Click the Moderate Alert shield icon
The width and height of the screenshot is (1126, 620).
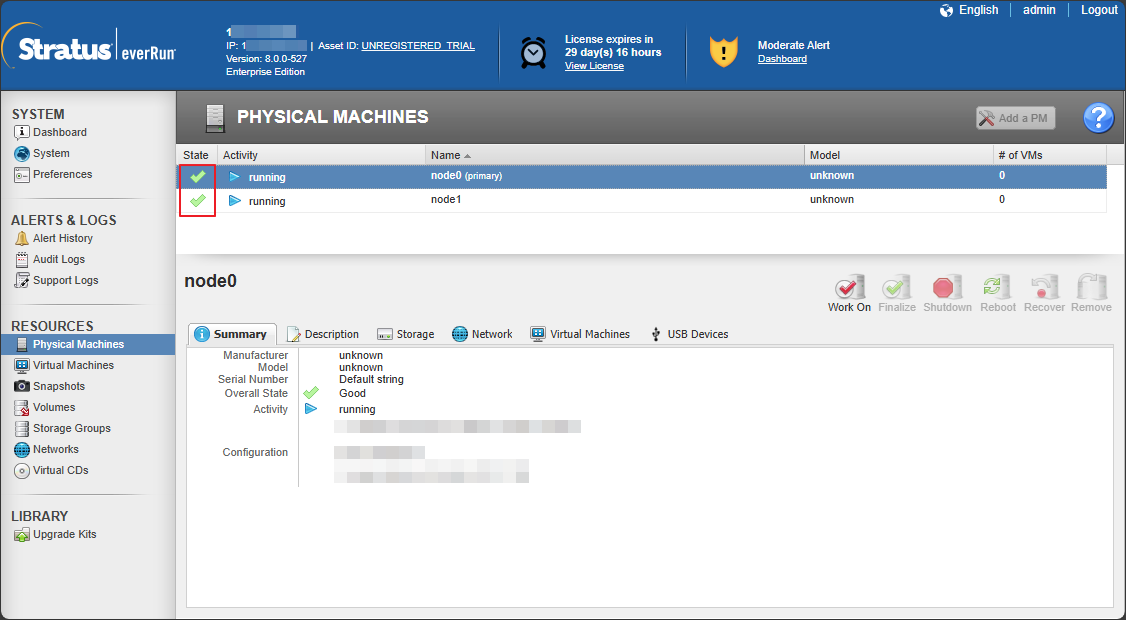pyautogui.click(x=723, y=52)
